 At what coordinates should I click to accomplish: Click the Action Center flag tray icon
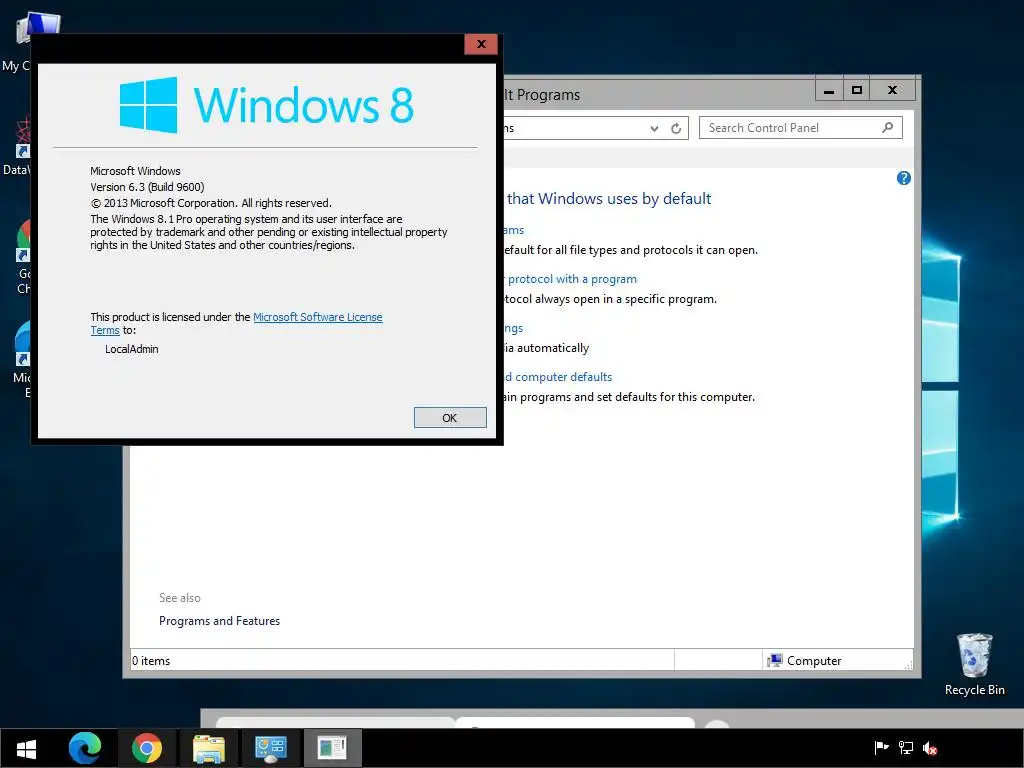882,748
